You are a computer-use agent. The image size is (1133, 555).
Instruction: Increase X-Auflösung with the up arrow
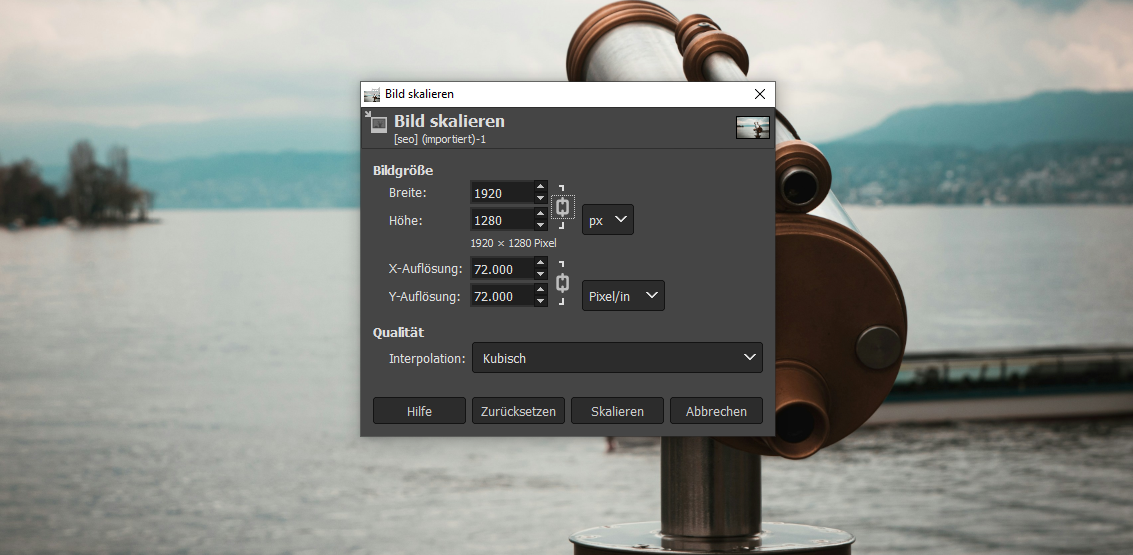pyautogui.click(x=540, y=263)
